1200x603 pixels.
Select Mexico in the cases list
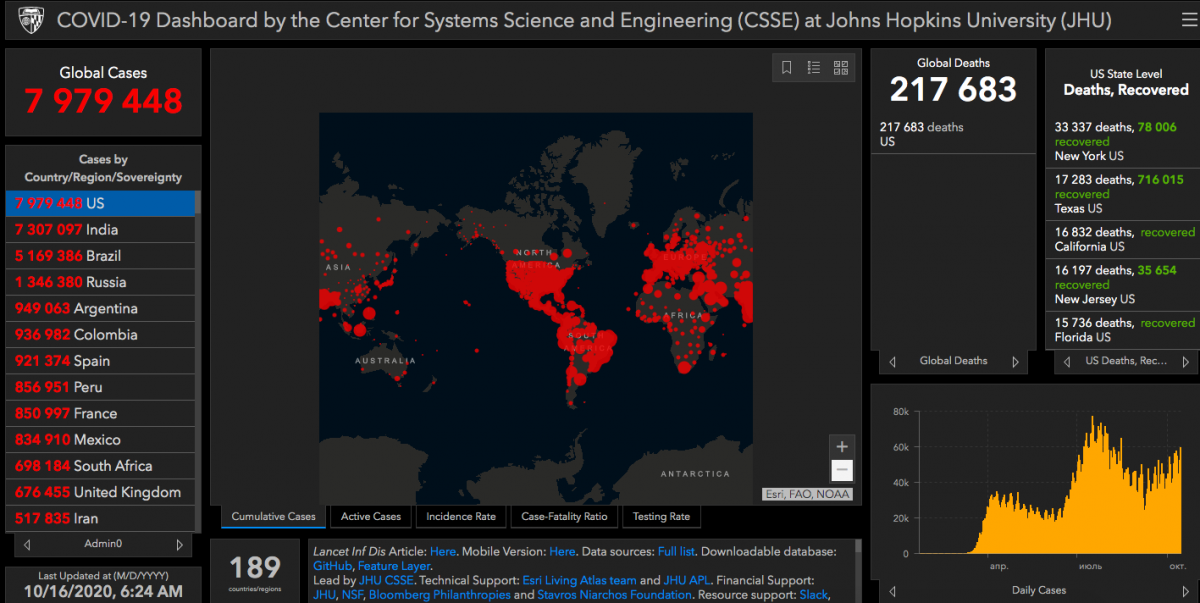pyautogui.click(x=100, y=440)
